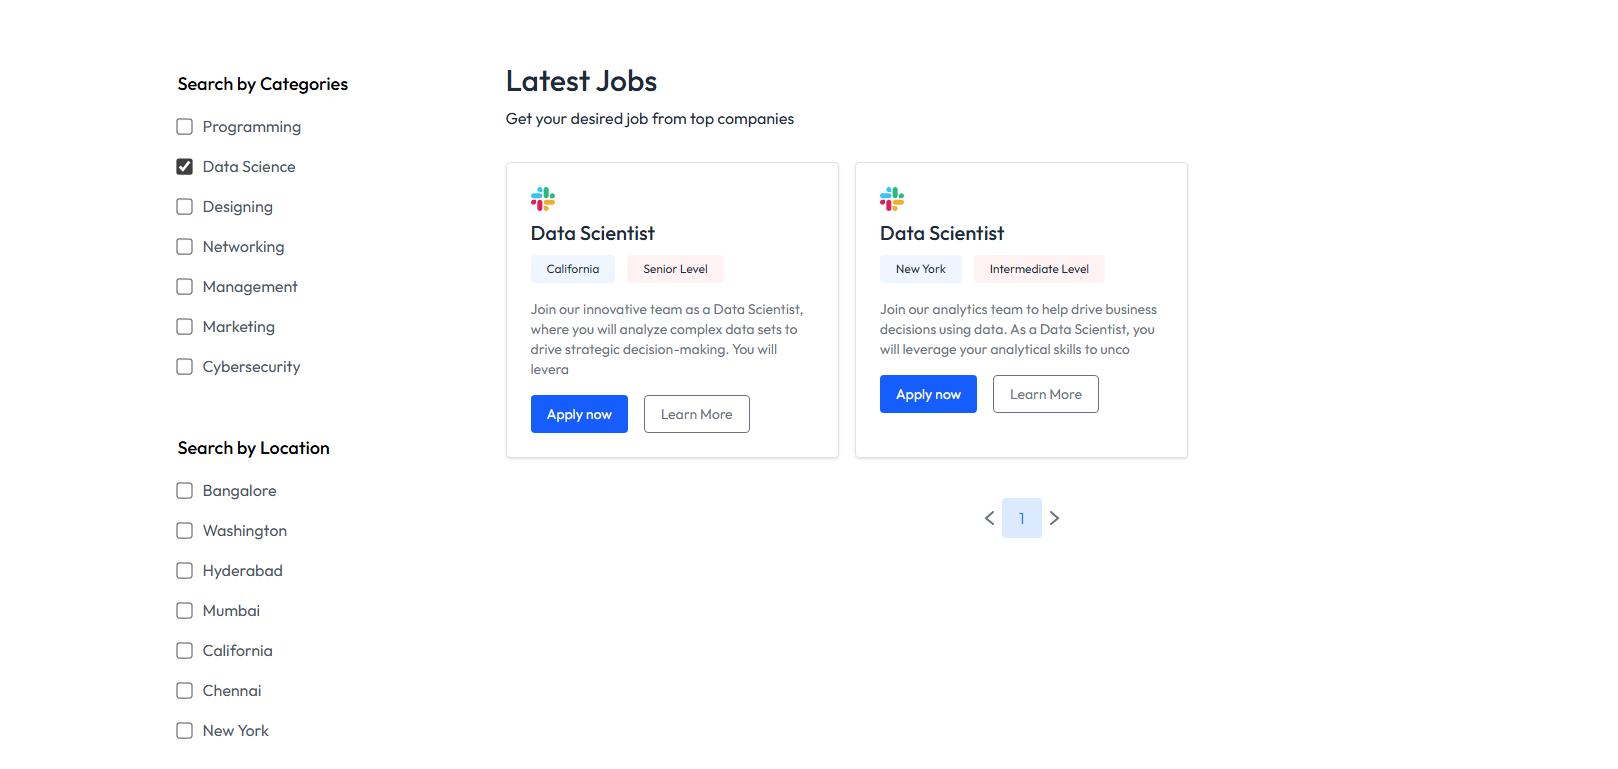Viewport: 1618px width, 769px height.
Task: Learn More about Intermediate Level Data Scientist
Action: pos(1045,394)
